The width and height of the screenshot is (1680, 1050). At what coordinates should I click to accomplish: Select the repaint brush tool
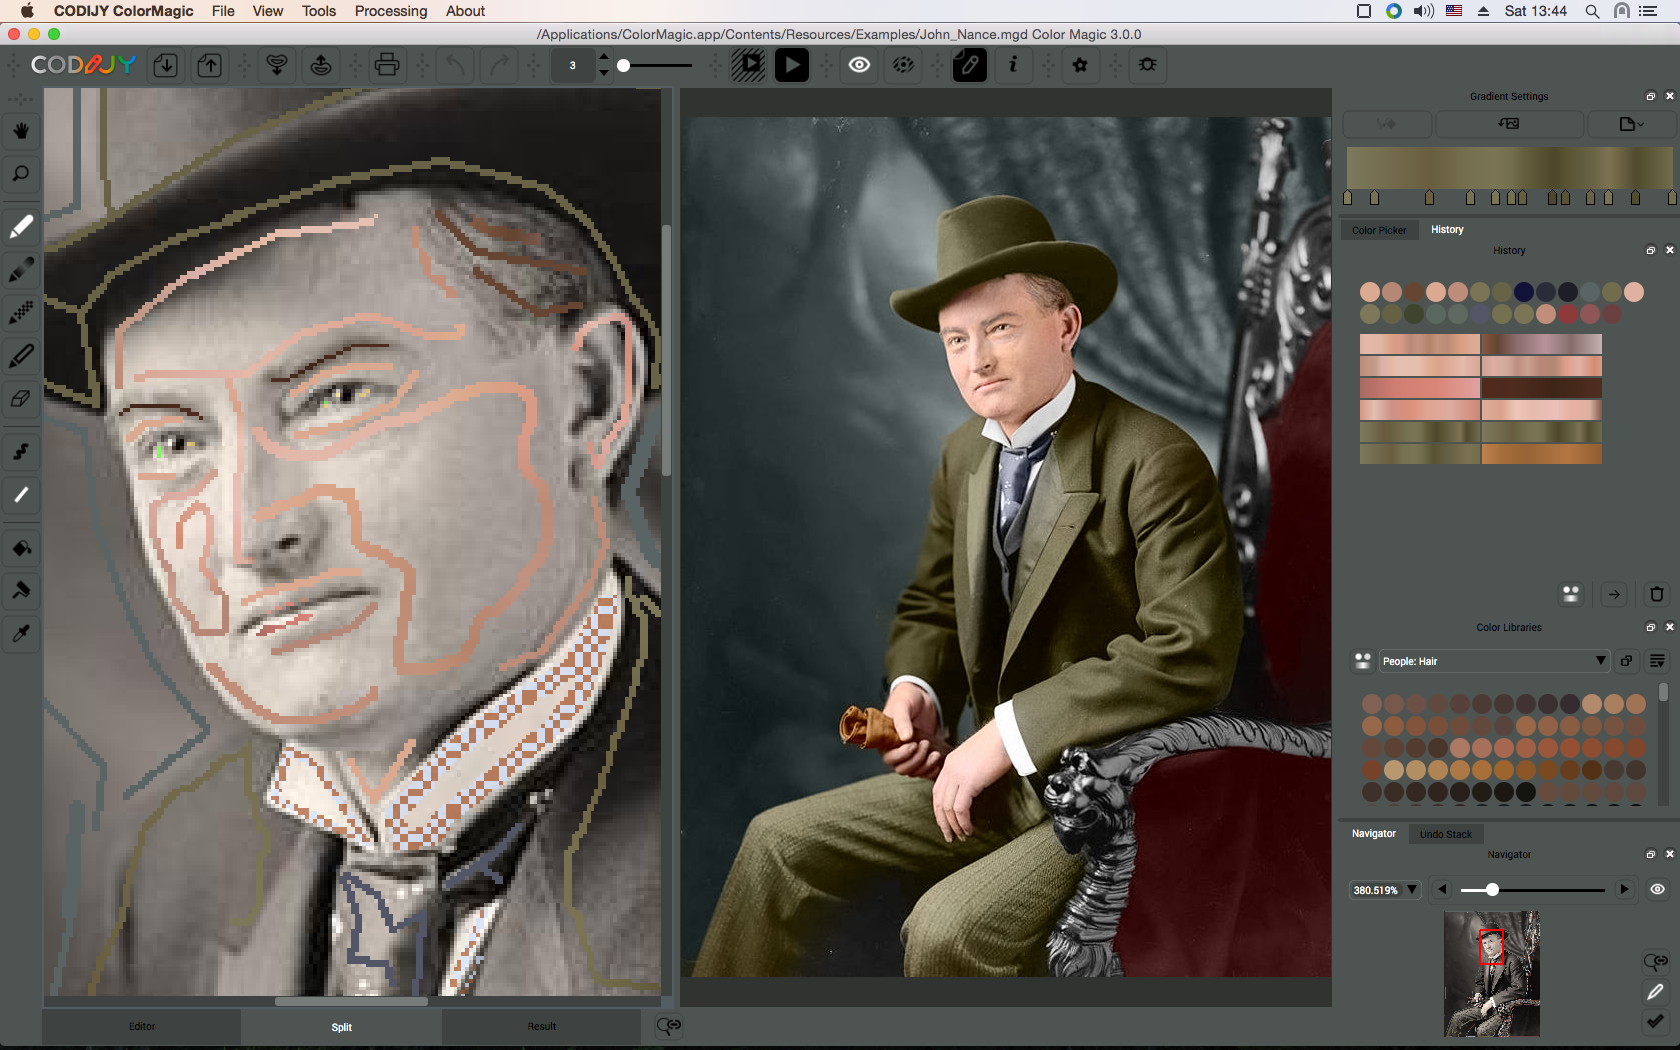tap(21, 452)
